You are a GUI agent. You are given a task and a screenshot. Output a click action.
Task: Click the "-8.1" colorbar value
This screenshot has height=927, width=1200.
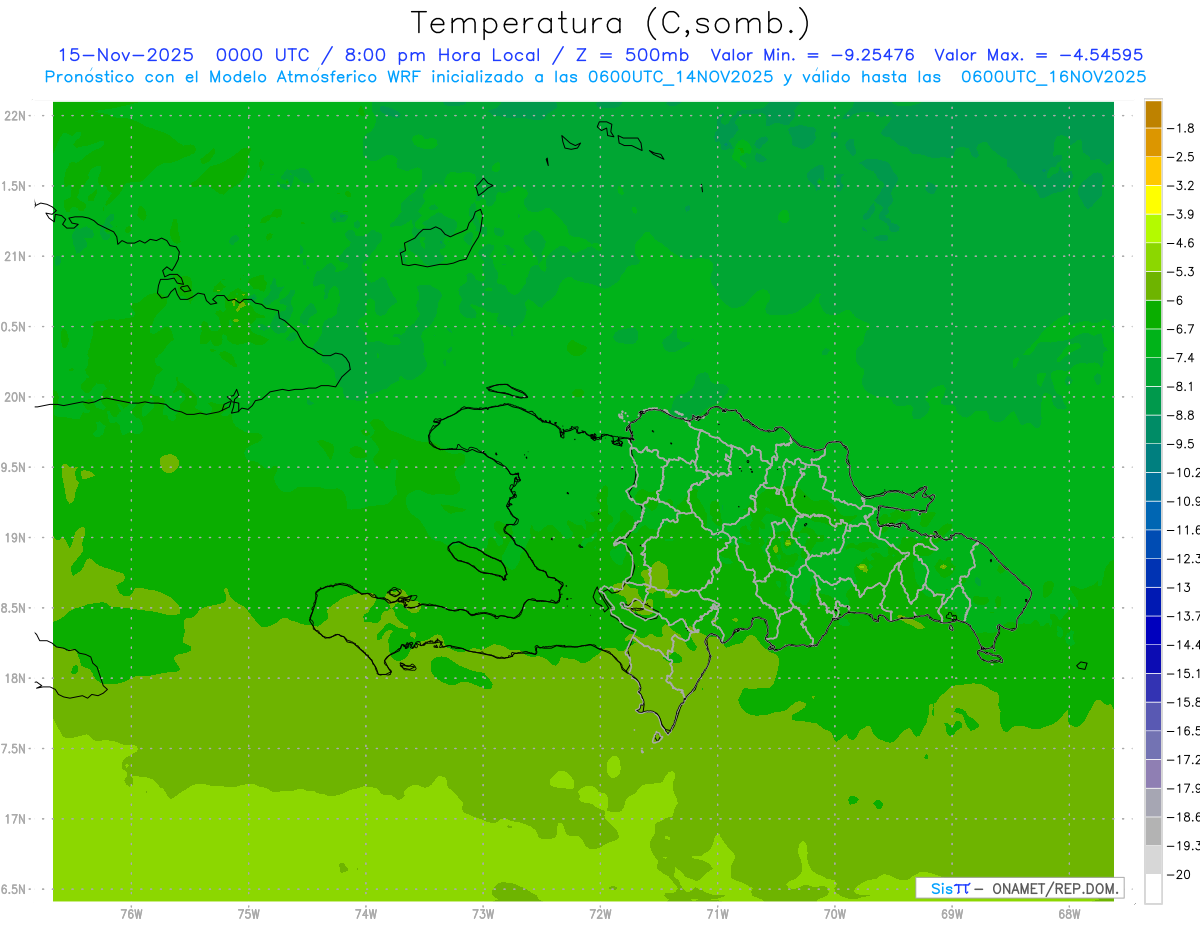[x=1183, y=386]
